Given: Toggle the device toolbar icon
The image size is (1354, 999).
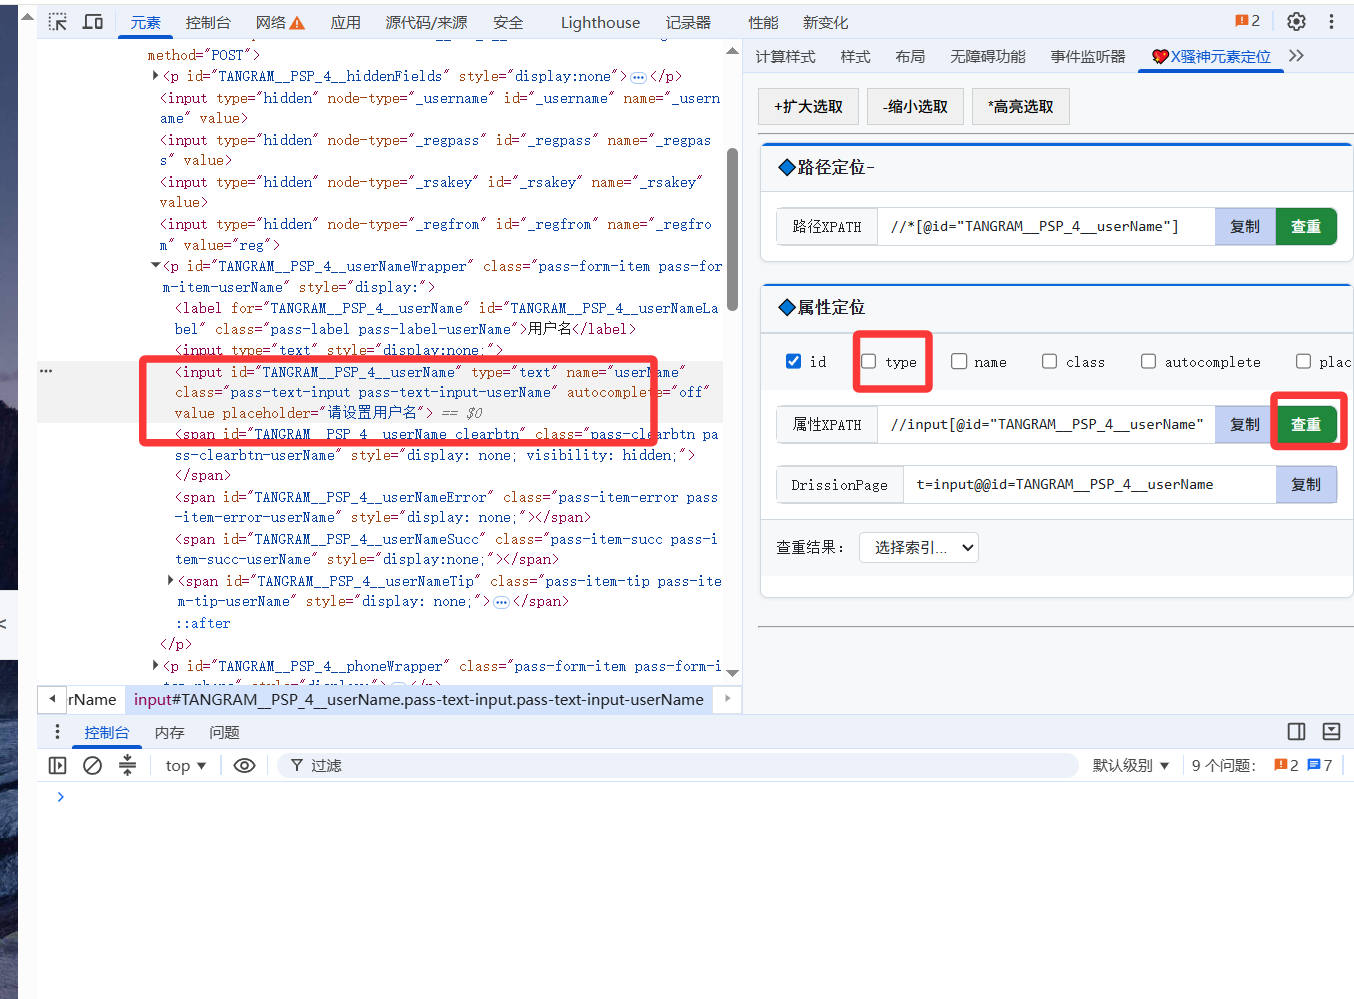Looking at the screenshot, I should click(x=93, y=22).
